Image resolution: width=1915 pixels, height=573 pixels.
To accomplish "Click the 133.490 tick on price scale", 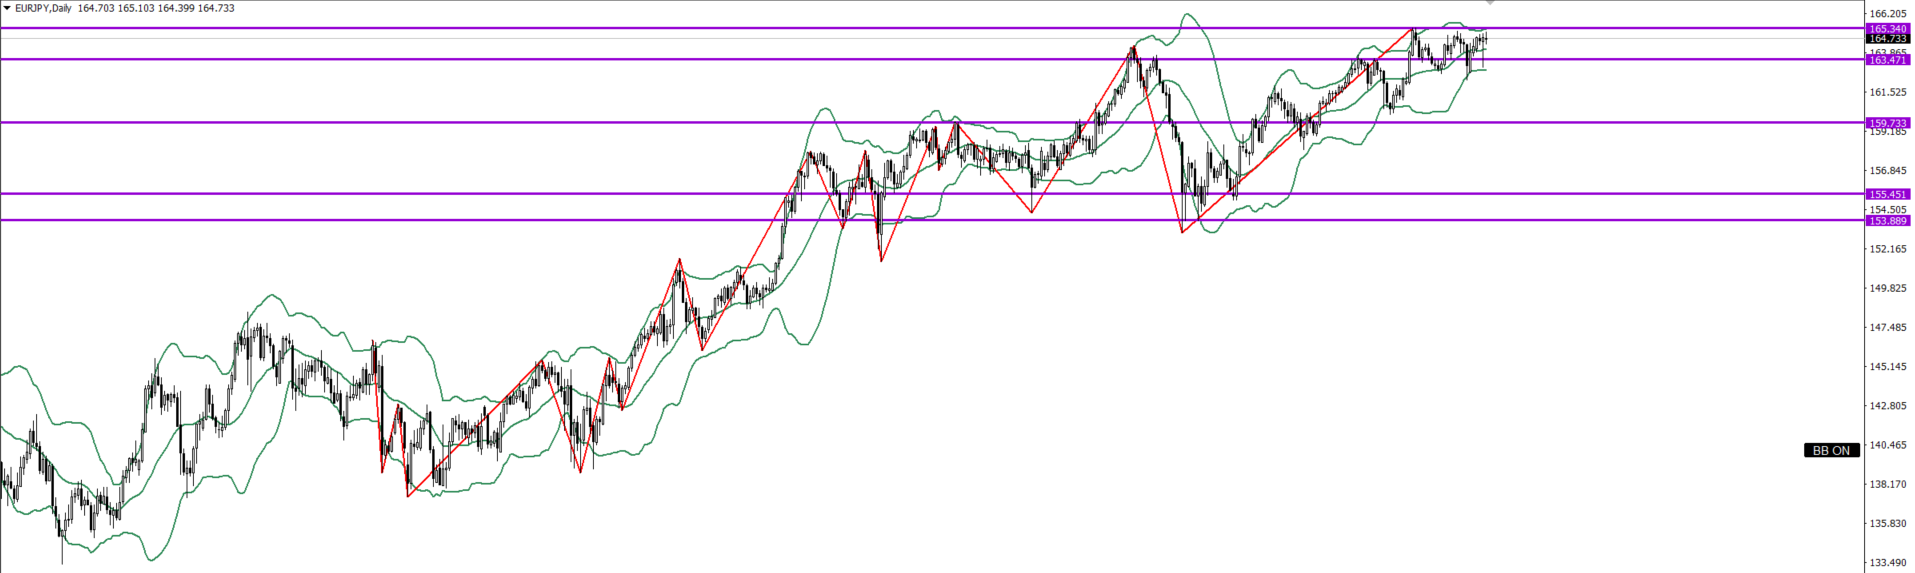I will pyautogui.click(x=1888, y=562).
